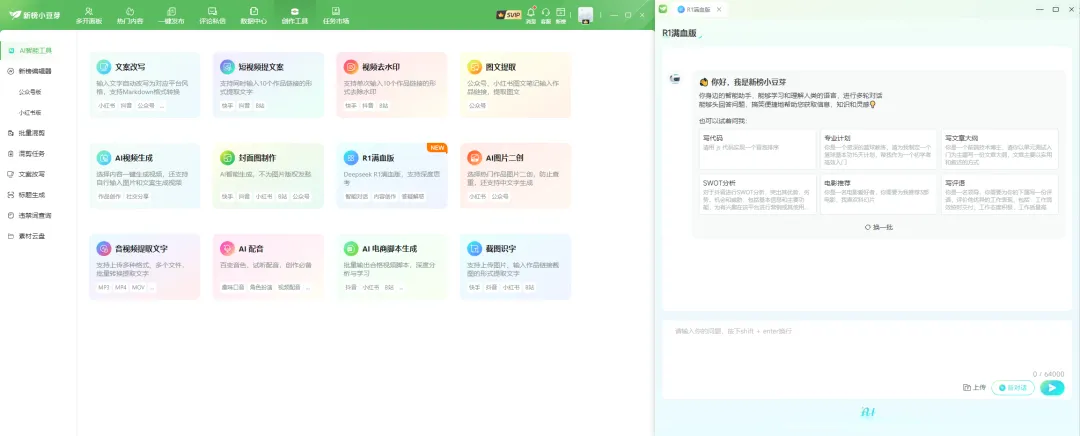Choose the 电影推荐 prompt suggestion
1080x436 pixels.
click(879, 194)
